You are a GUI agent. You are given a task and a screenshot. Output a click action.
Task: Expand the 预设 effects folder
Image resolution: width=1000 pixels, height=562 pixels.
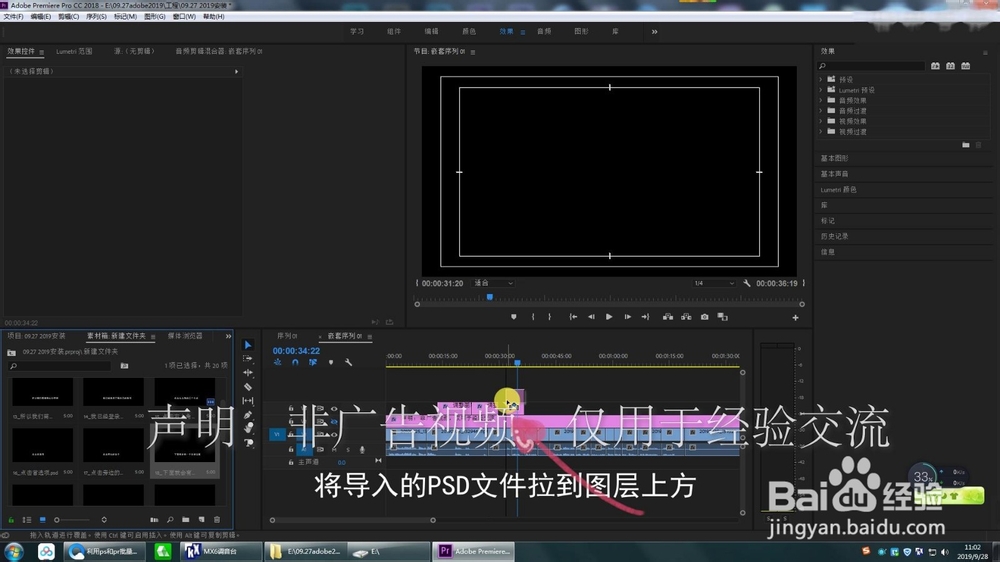click(x=821, y=80)
